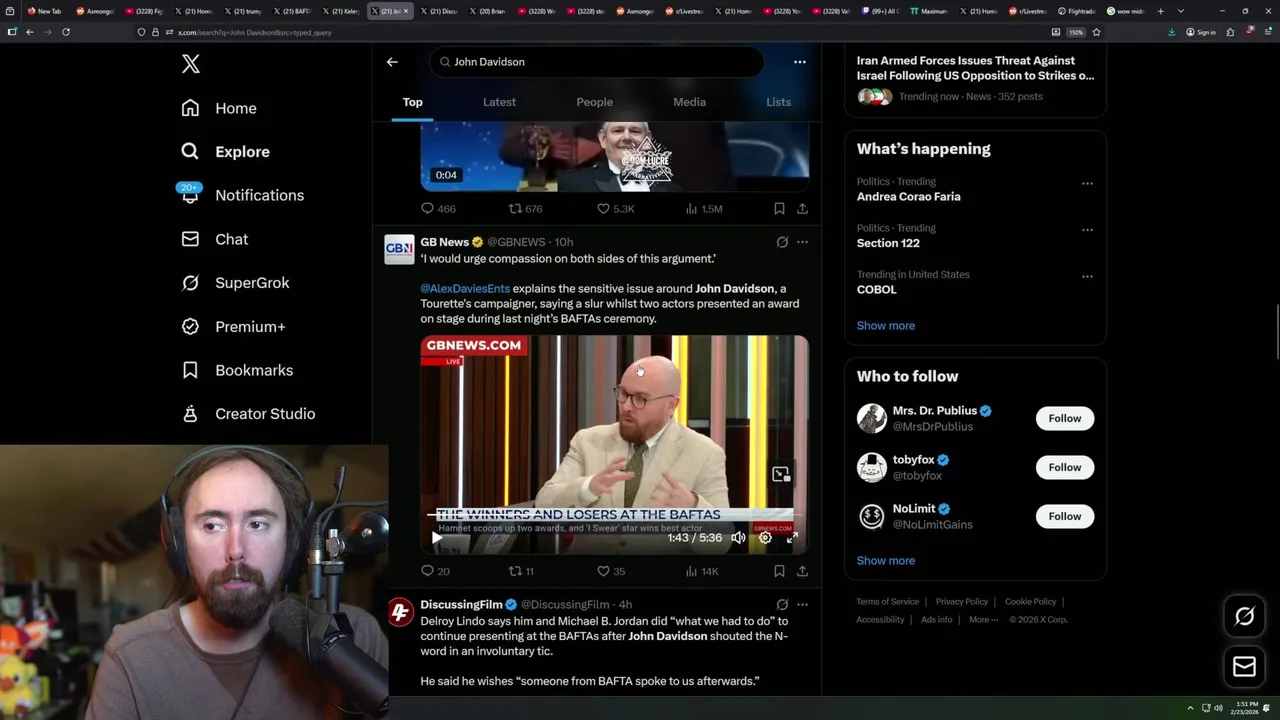Screen dimensions: 1280x720
Task: Like GB News post with 35 likes
Action: (611, 571)
